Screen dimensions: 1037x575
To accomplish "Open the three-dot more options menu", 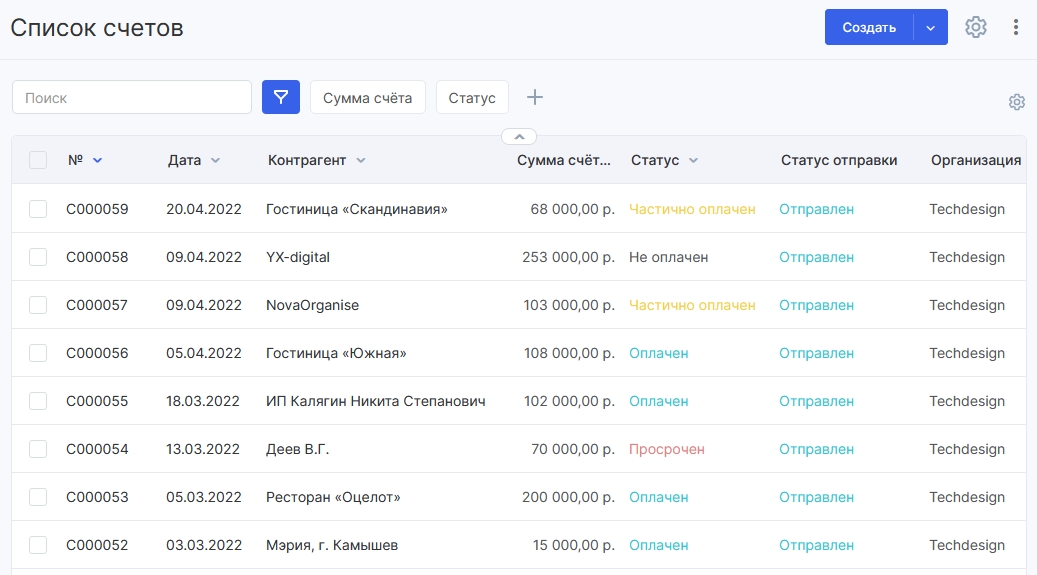I will [1016, 27].
